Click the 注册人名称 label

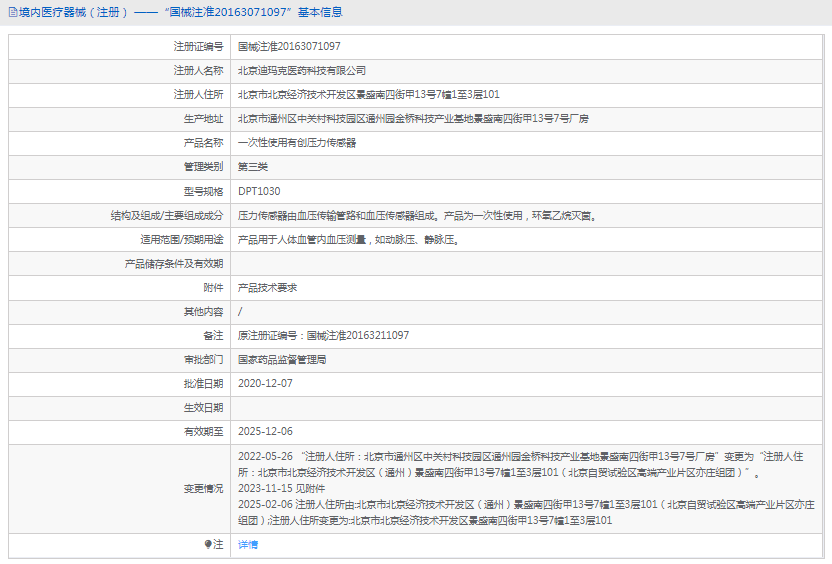pyautogui.click(x=198, y=71)
